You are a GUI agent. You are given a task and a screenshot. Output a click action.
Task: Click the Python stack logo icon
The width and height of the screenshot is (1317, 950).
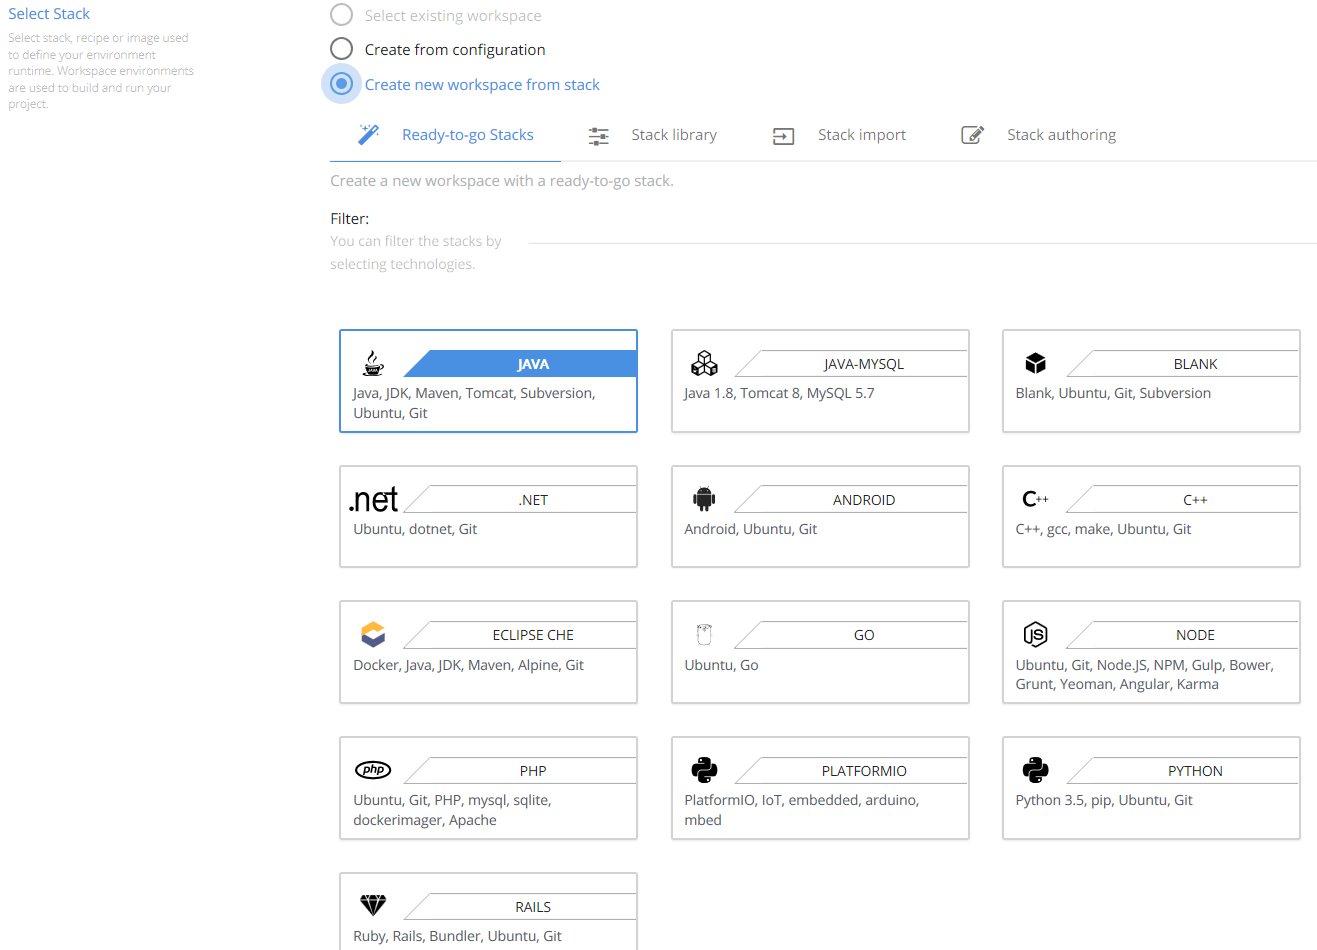point(1035,770)
